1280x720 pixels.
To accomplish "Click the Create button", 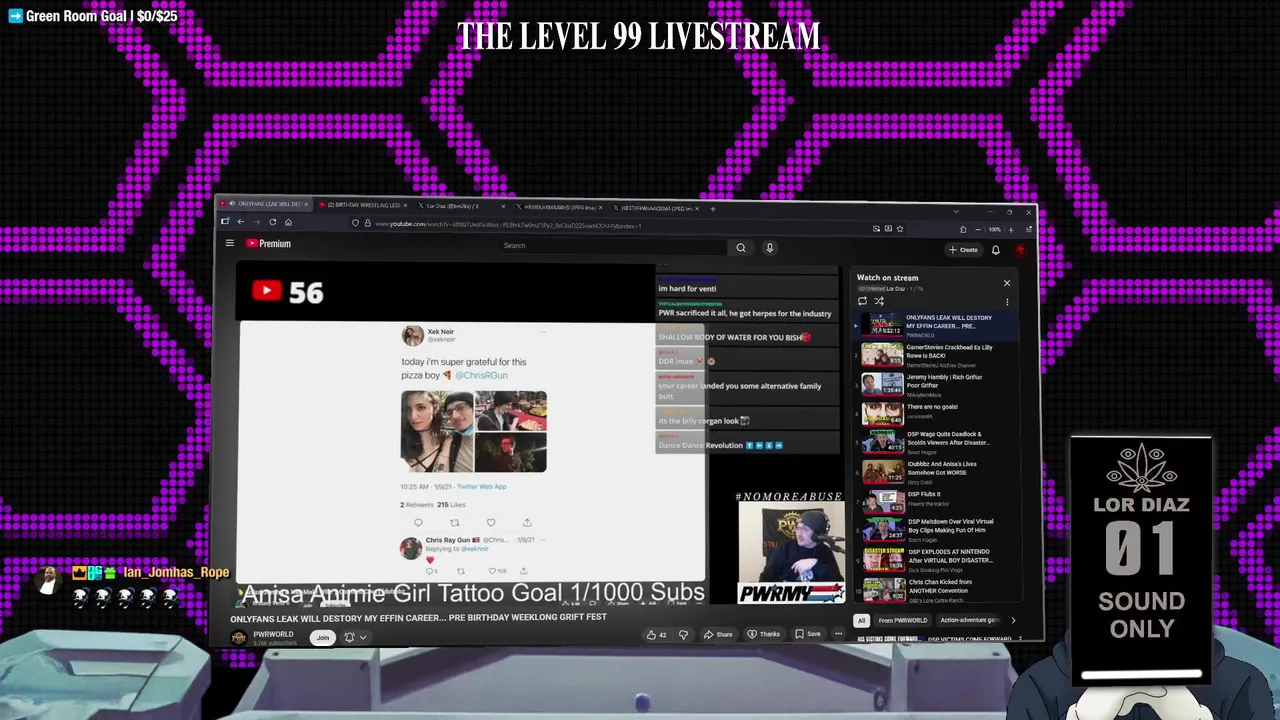I will coord(964,250).
